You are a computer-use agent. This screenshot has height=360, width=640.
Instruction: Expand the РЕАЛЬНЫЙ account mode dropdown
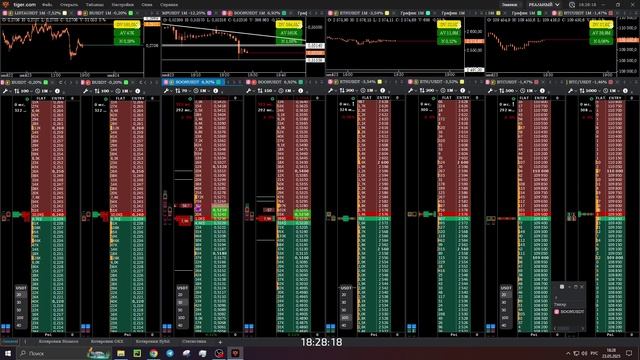coord(544,4)
